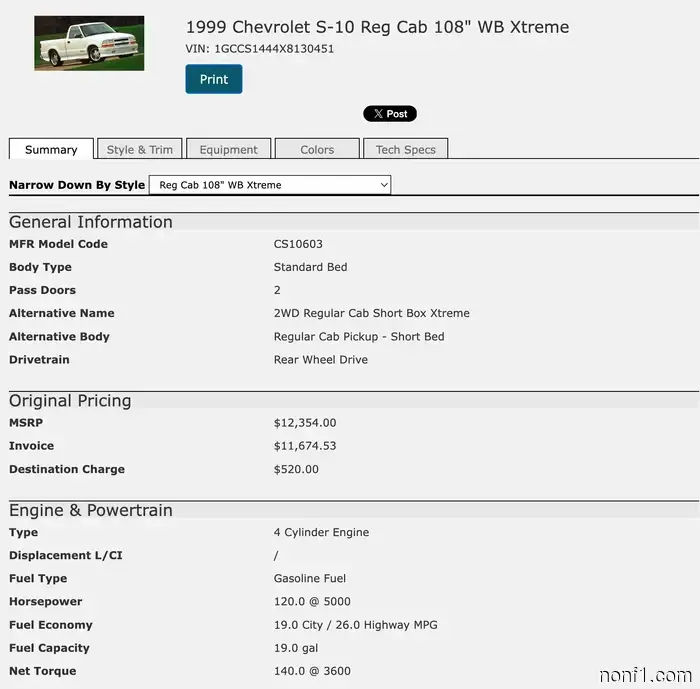700x689 pixels.
Task: Click the General Information section heading
Action: [91, 222]
